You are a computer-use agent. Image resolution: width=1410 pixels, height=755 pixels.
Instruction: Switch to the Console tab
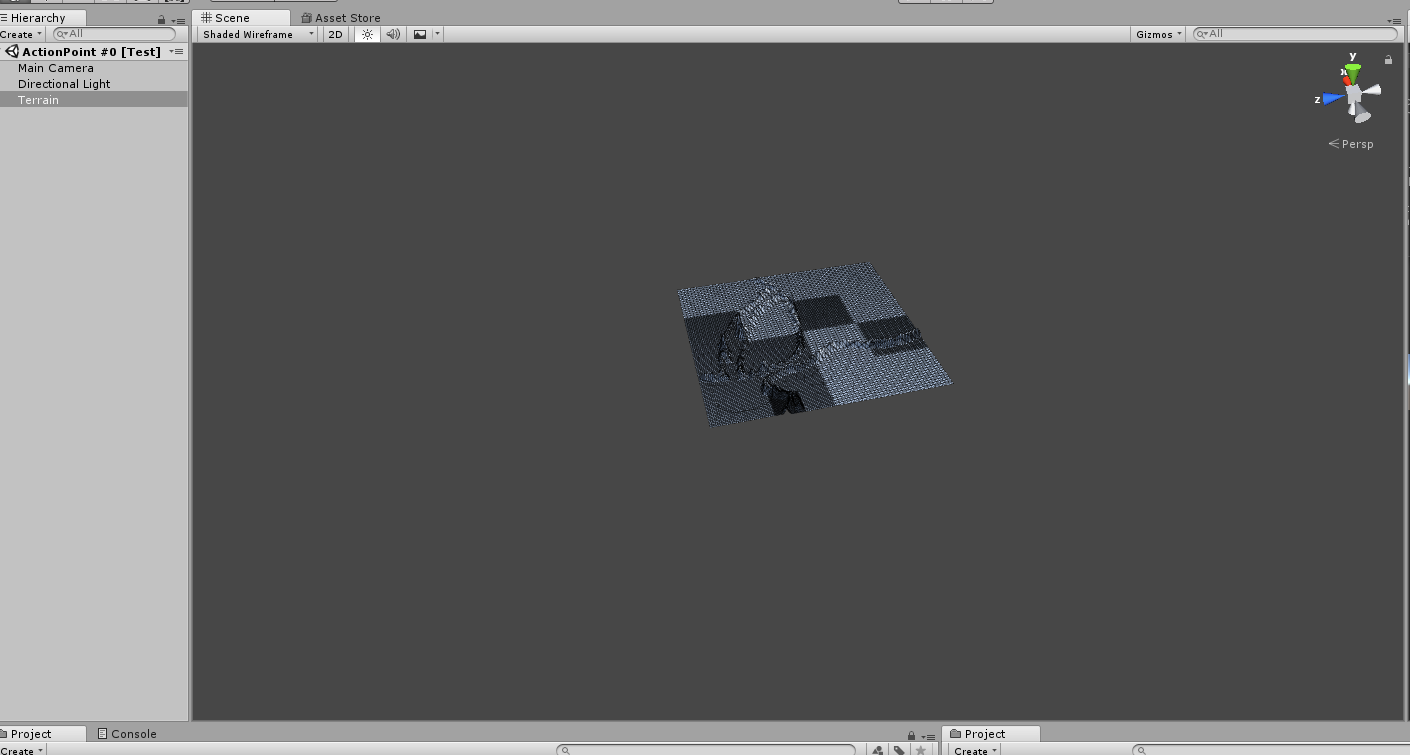(127, 734)
